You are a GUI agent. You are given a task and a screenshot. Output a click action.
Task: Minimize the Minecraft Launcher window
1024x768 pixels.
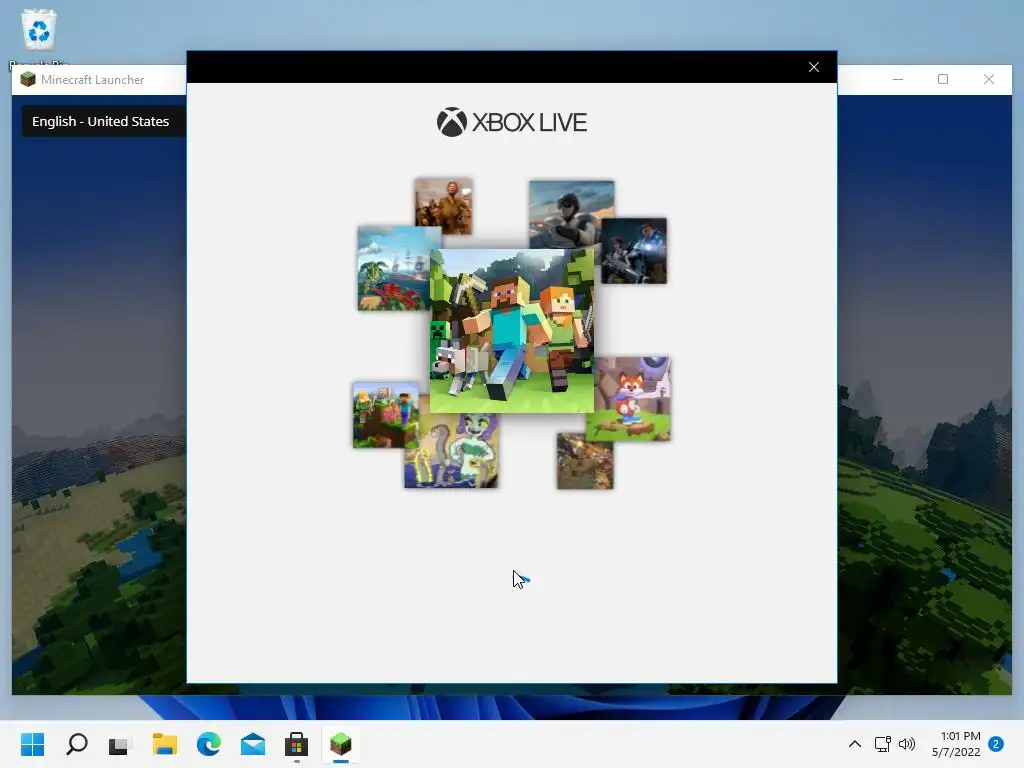[x=898, y=79]
